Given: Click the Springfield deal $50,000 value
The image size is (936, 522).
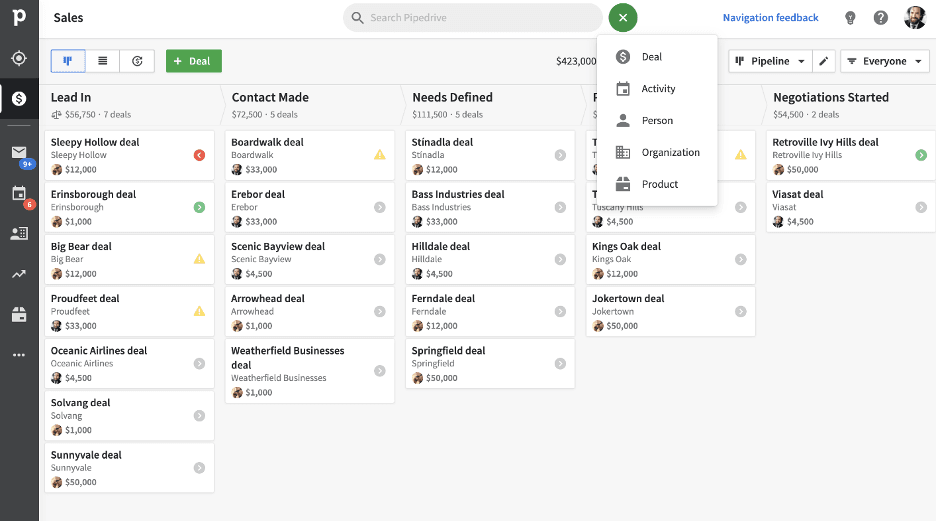Looking at the screenshot, I should pyautogui.click(x=442, y=378).
